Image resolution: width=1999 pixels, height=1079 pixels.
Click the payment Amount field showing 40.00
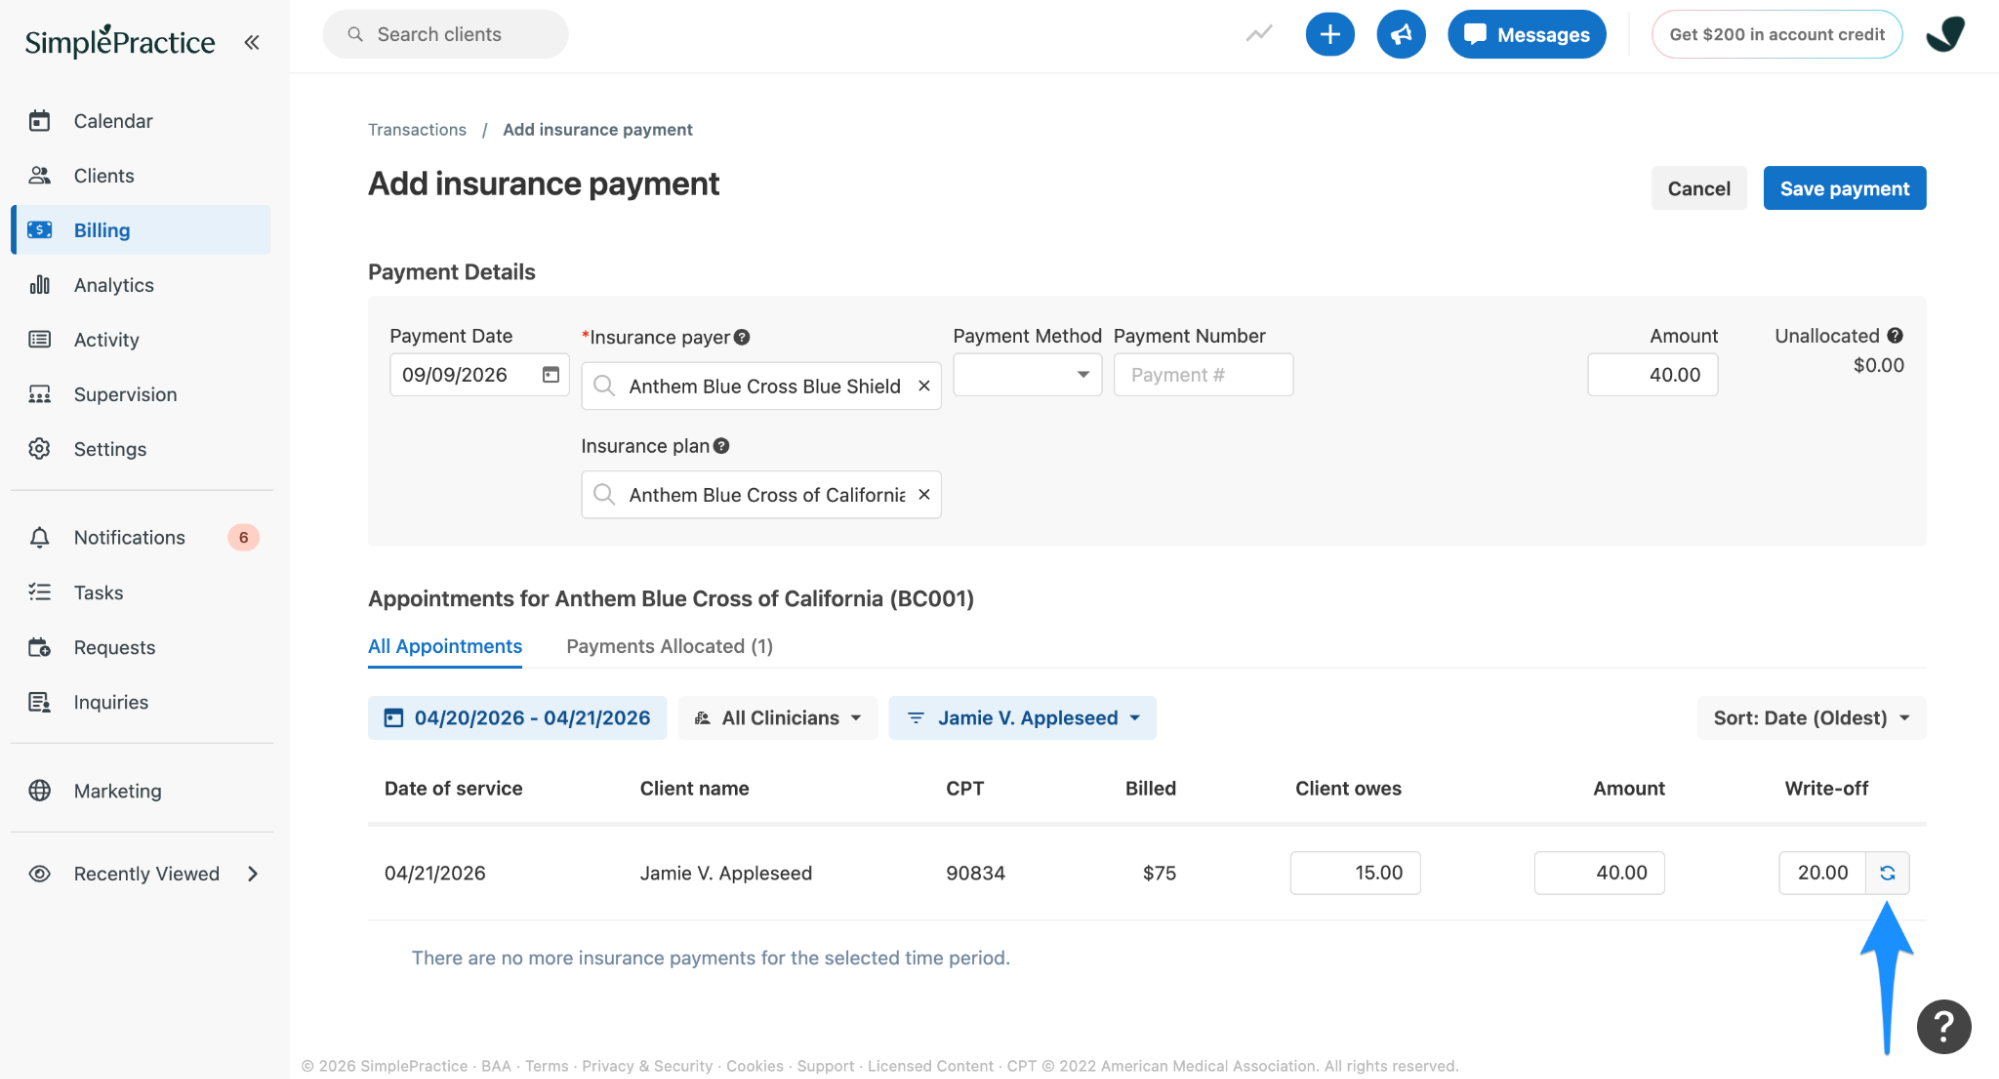click(x=1652, y=374)
